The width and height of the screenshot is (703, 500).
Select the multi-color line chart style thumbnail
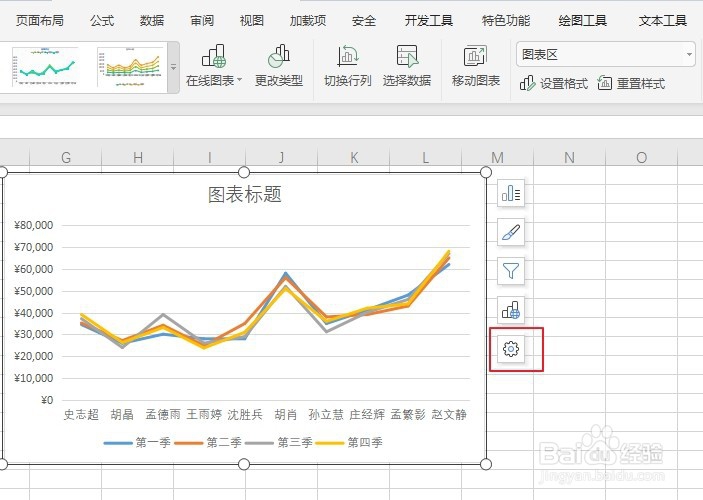point(130,67)
